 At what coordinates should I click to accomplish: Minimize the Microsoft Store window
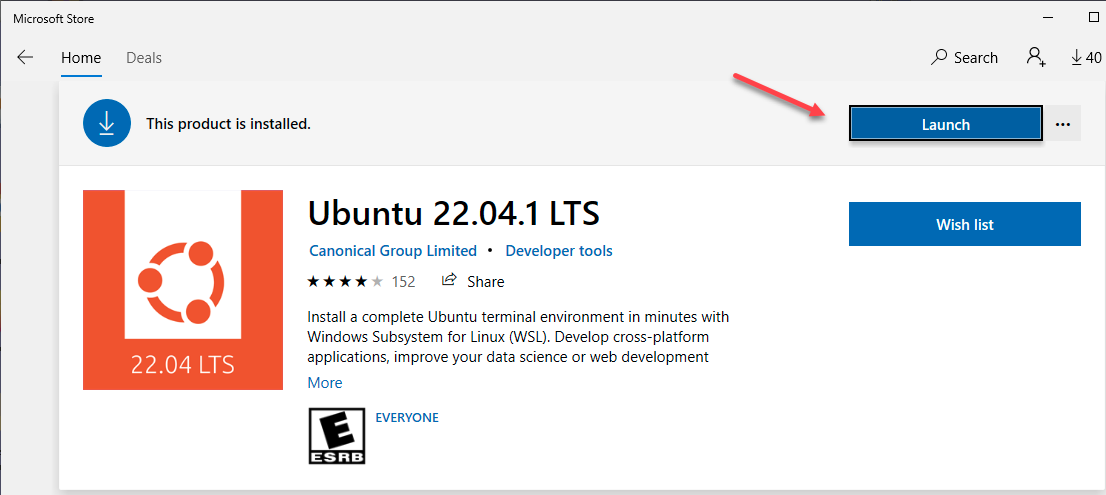(1048, 17)
